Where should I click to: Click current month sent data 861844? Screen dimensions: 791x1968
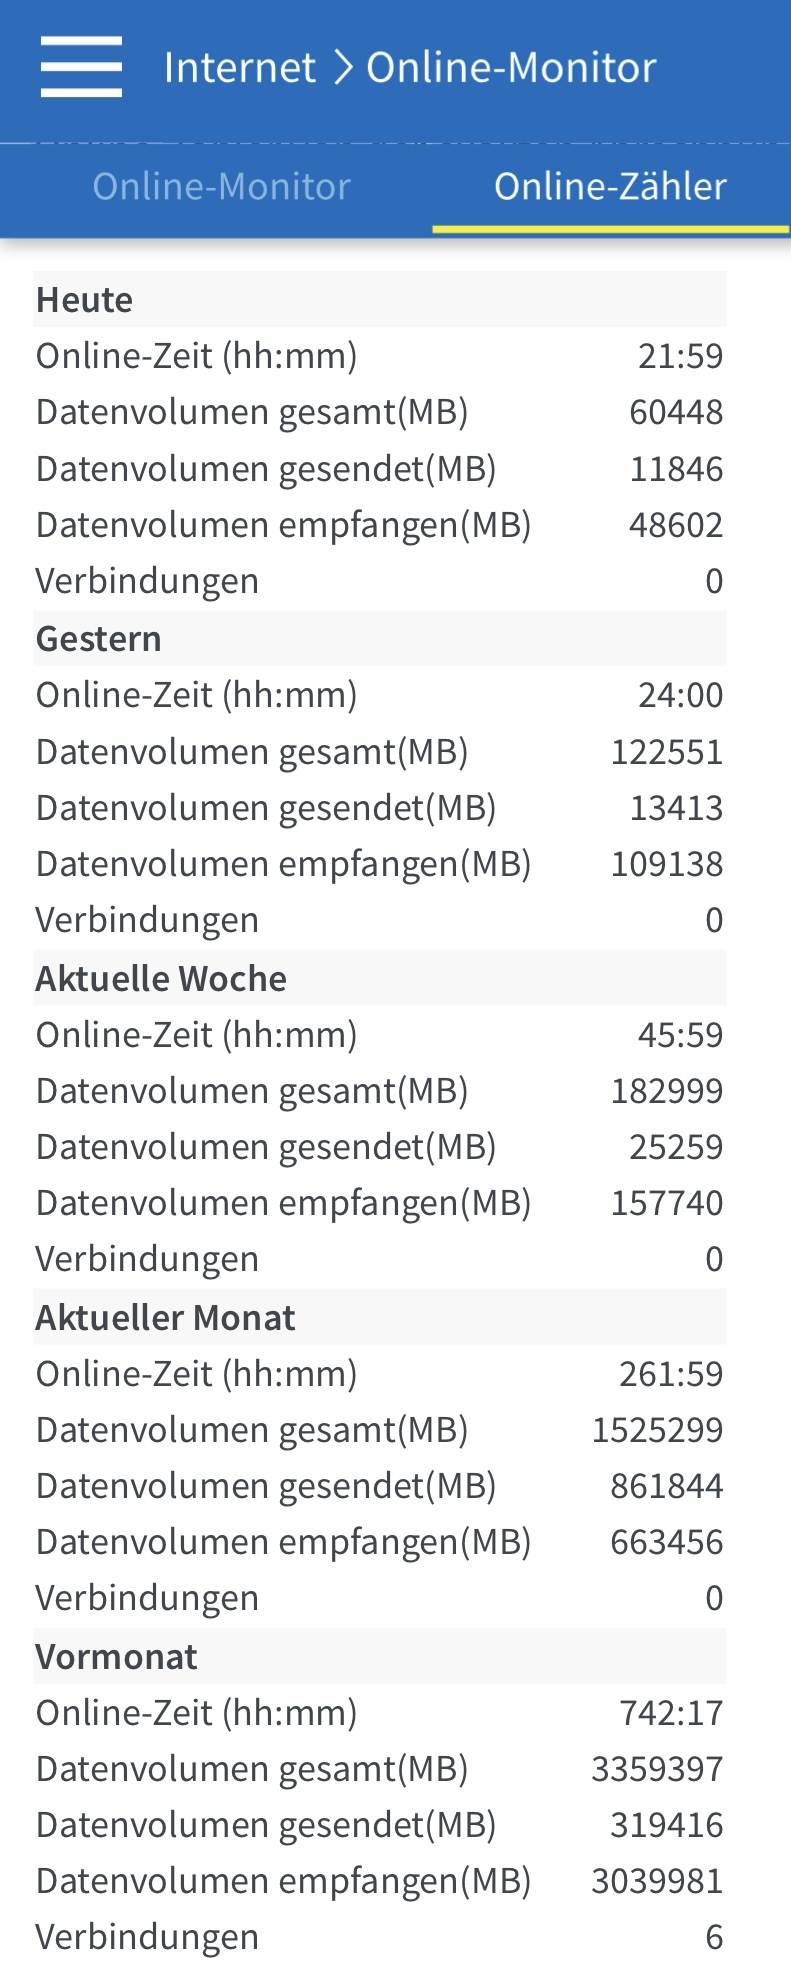coord(666,1486)
